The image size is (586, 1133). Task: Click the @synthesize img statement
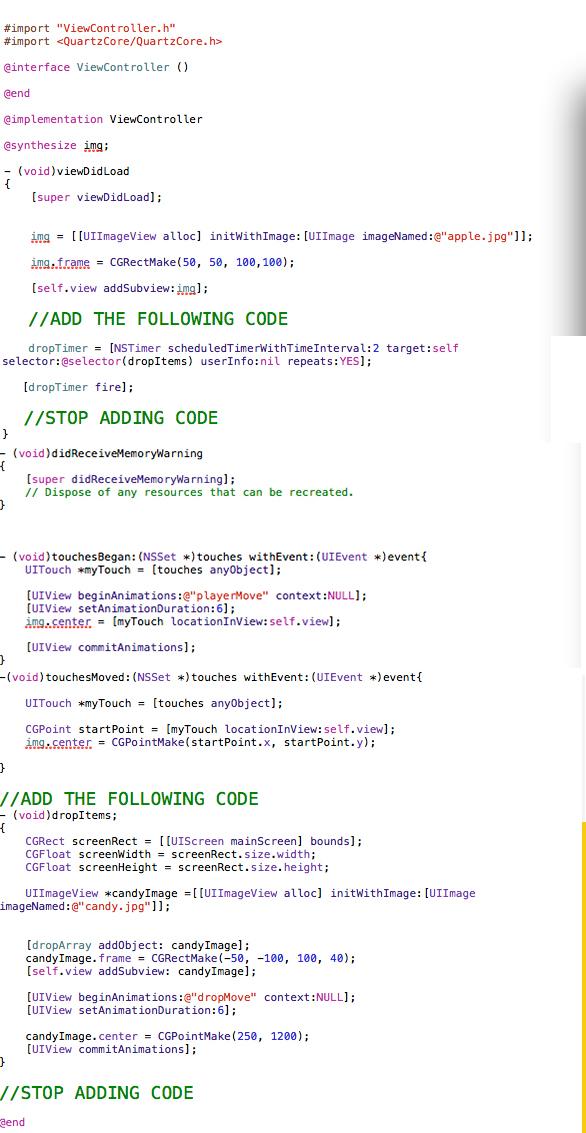[56, 145]
